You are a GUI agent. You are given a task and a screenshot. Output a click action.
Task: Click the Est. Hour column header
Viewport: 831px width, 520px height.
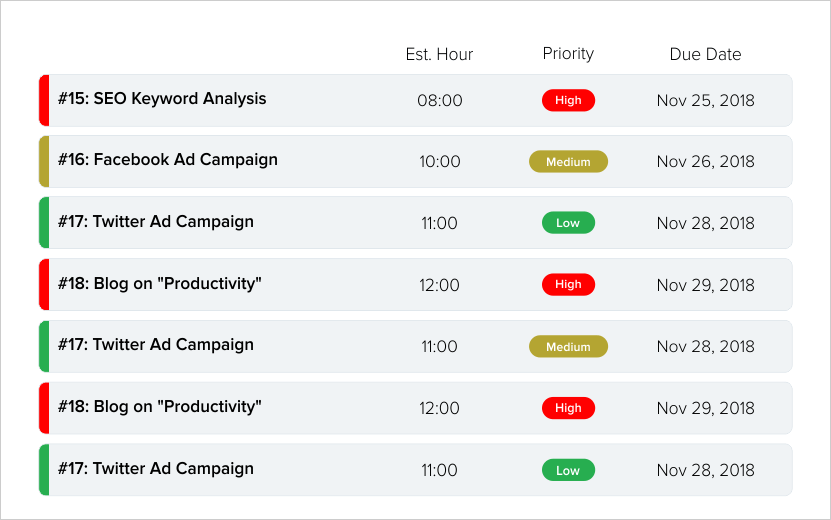tap(439, 54)
